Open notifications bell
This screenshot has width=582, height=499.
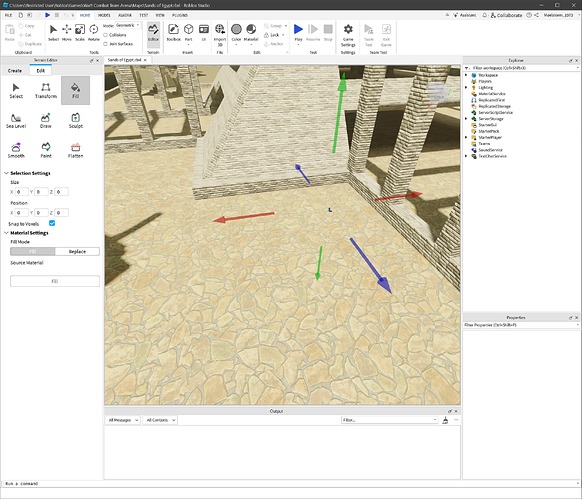(x=484, y=15)
